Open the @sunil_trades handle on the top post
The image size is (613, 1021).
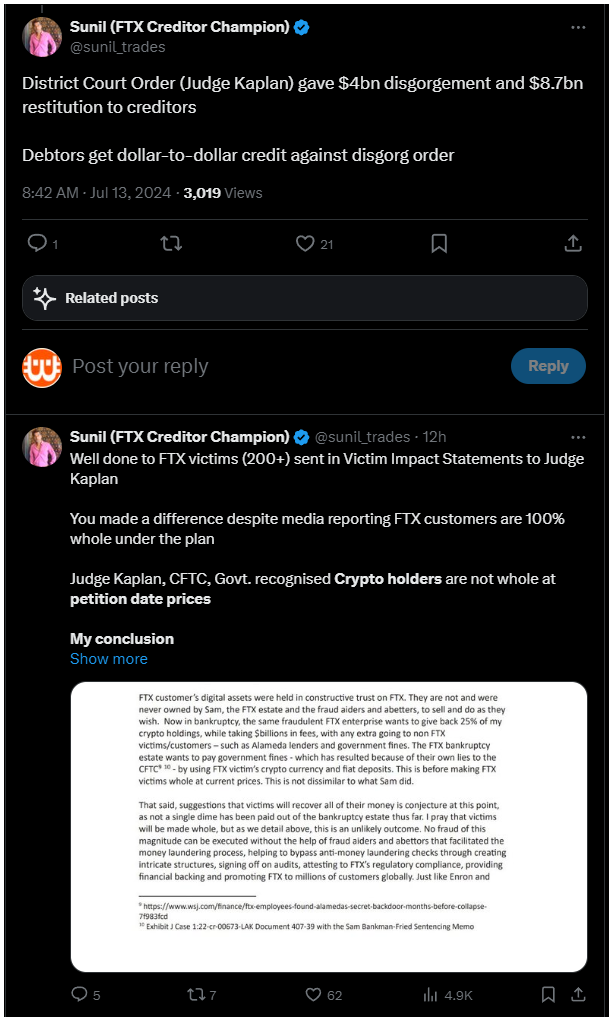[117, 47]
